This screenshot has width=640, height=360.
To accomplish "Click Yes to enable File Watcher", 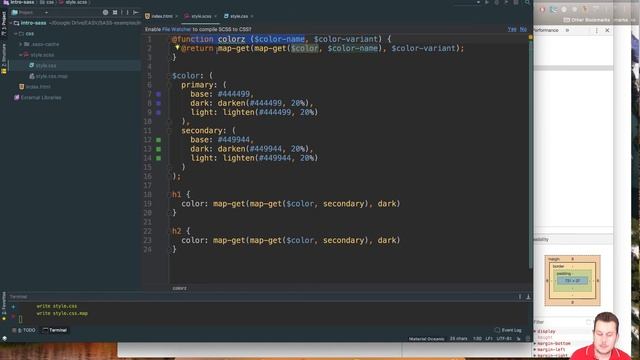I will 512,29.
